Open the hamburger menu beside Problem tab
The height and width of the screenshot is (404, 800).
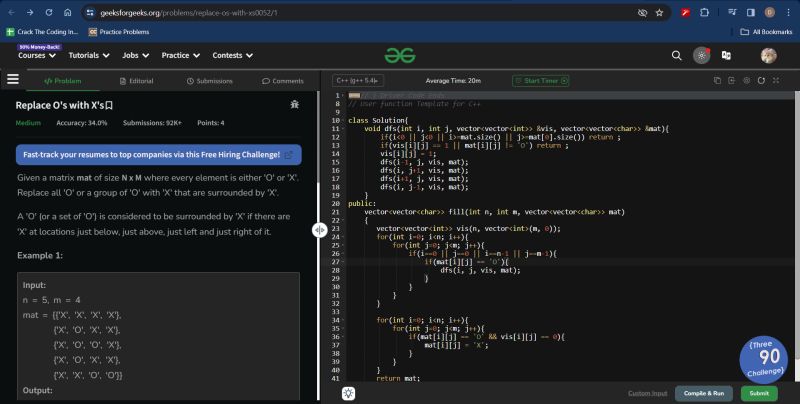(x=13, y=80)
